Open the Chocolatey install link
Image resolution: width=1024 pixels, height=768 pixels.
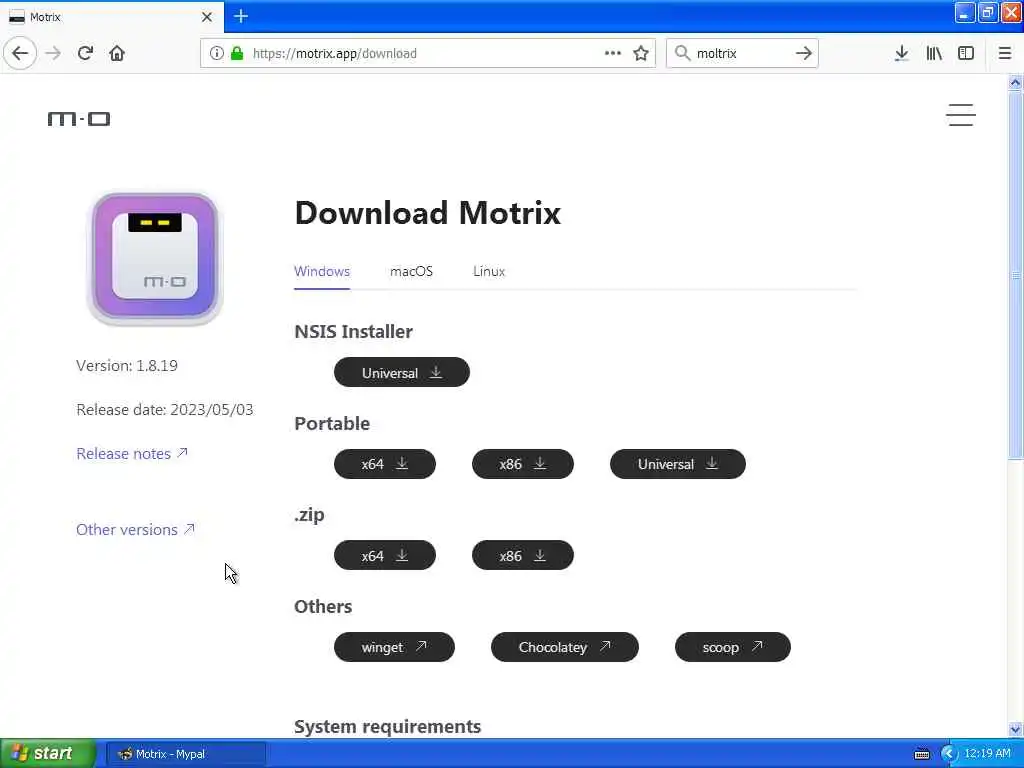point(564,647)
